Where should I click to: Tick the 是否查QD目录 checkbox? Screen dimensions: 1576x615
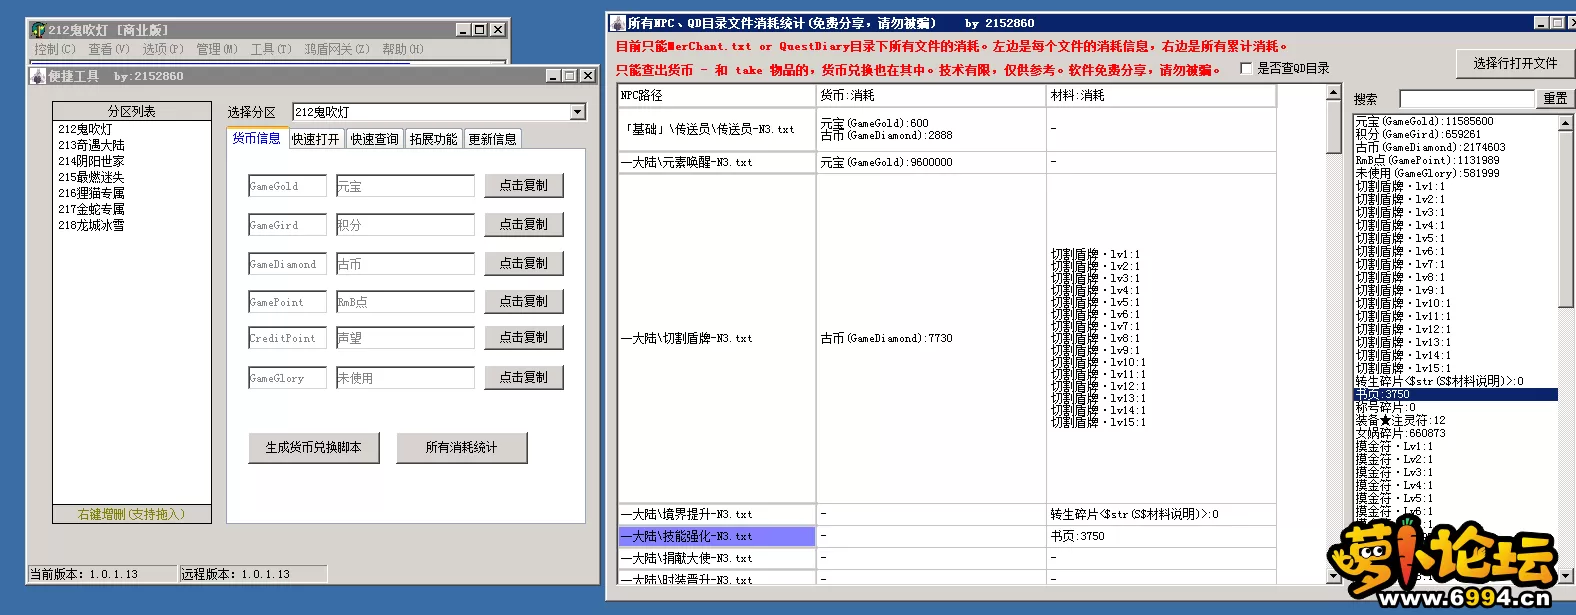1246,68
